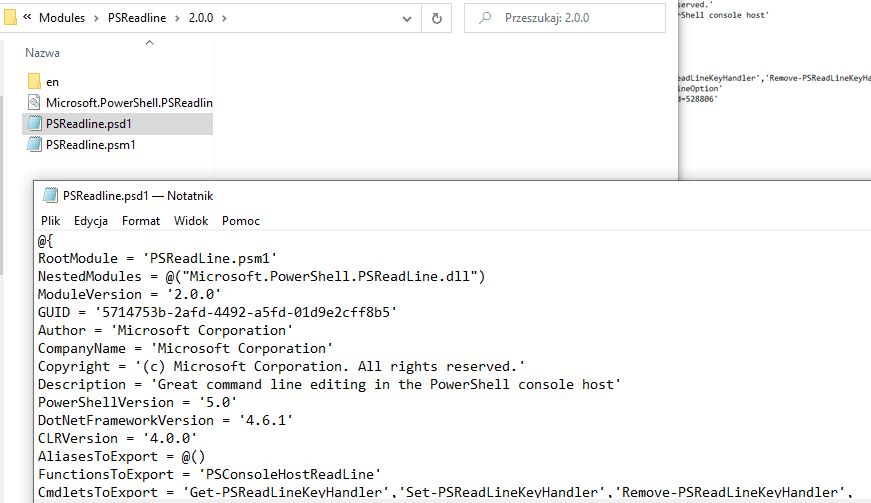This screenshot has width=871, height=503.
Task: Click the DotNetFrameworkVersion = '4.6.1' line
Action: click(x=166, y=420)
